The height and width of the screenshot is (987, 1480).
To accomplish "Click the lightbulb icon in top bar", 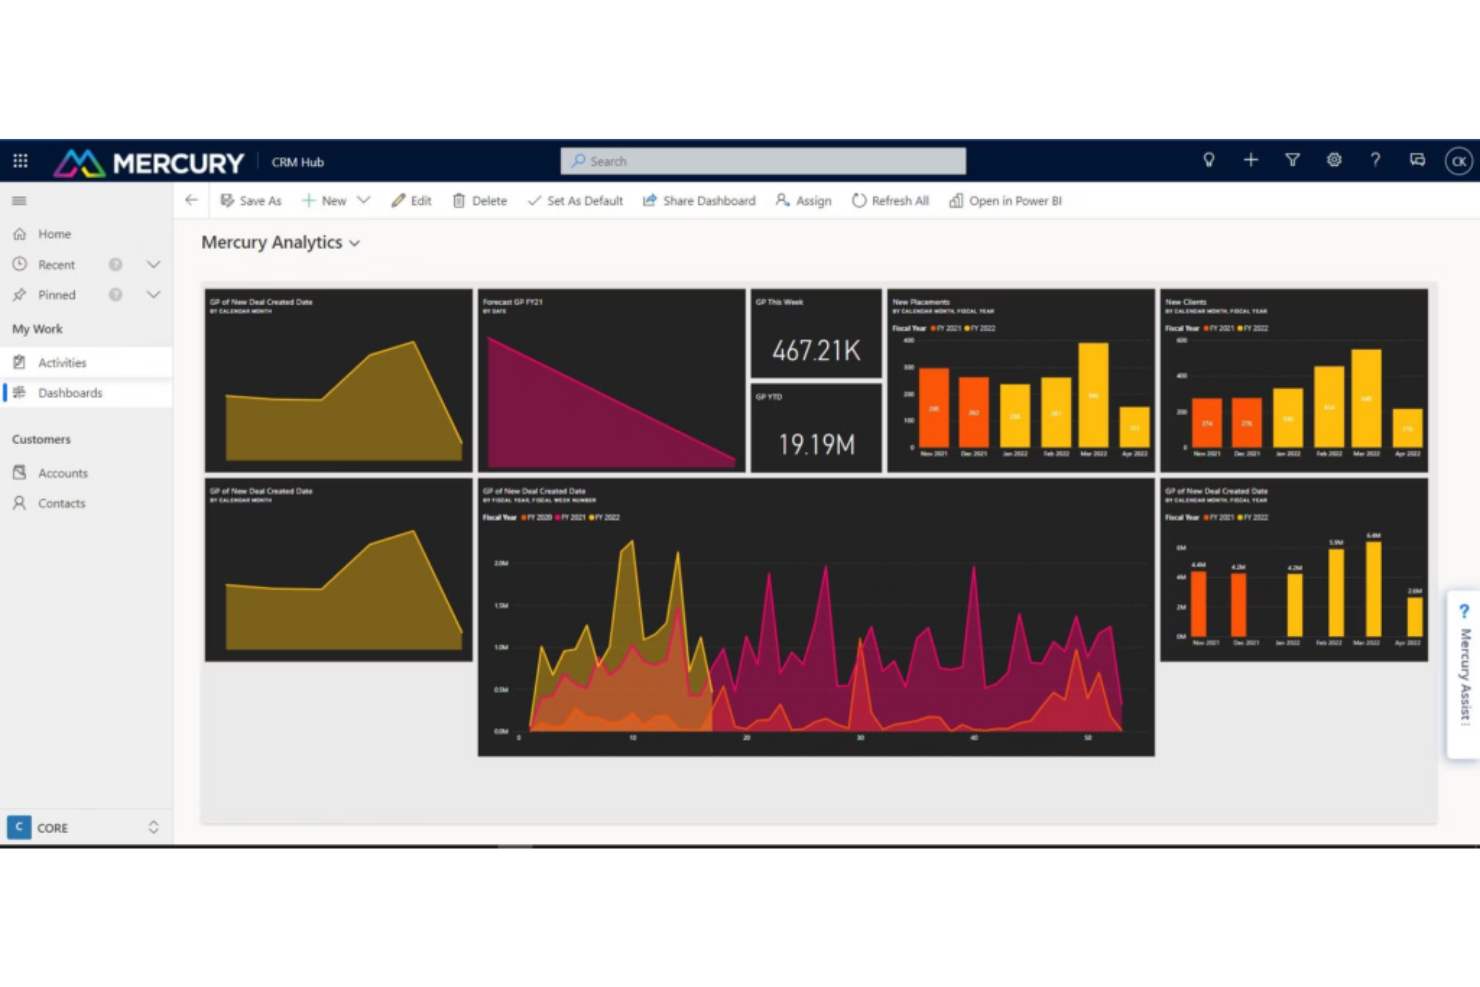I will point(1208,160).
